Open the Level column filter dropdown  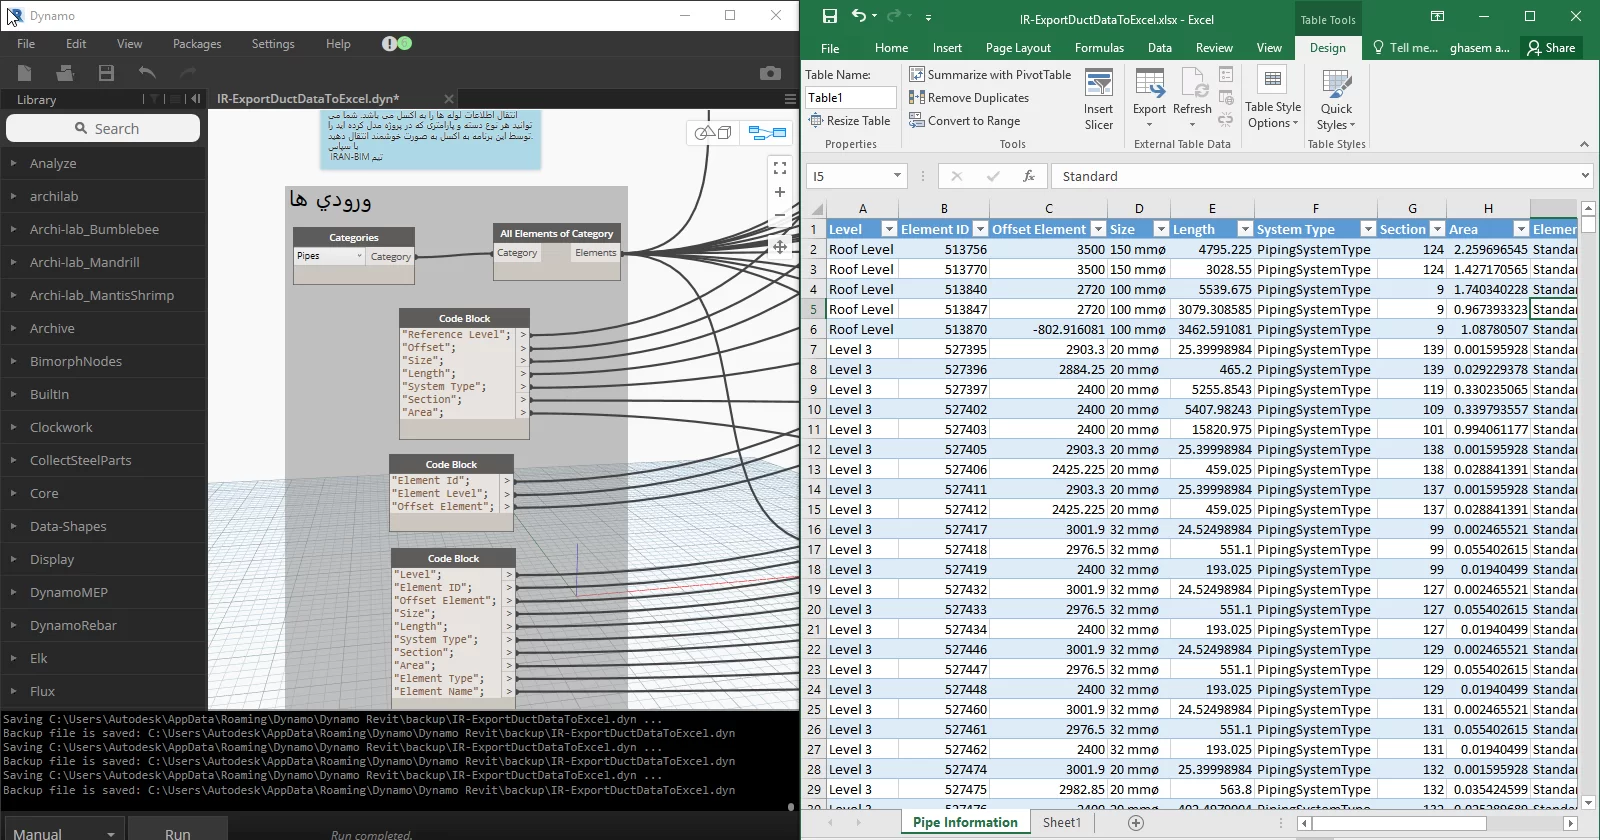click(x=888, y=229)
